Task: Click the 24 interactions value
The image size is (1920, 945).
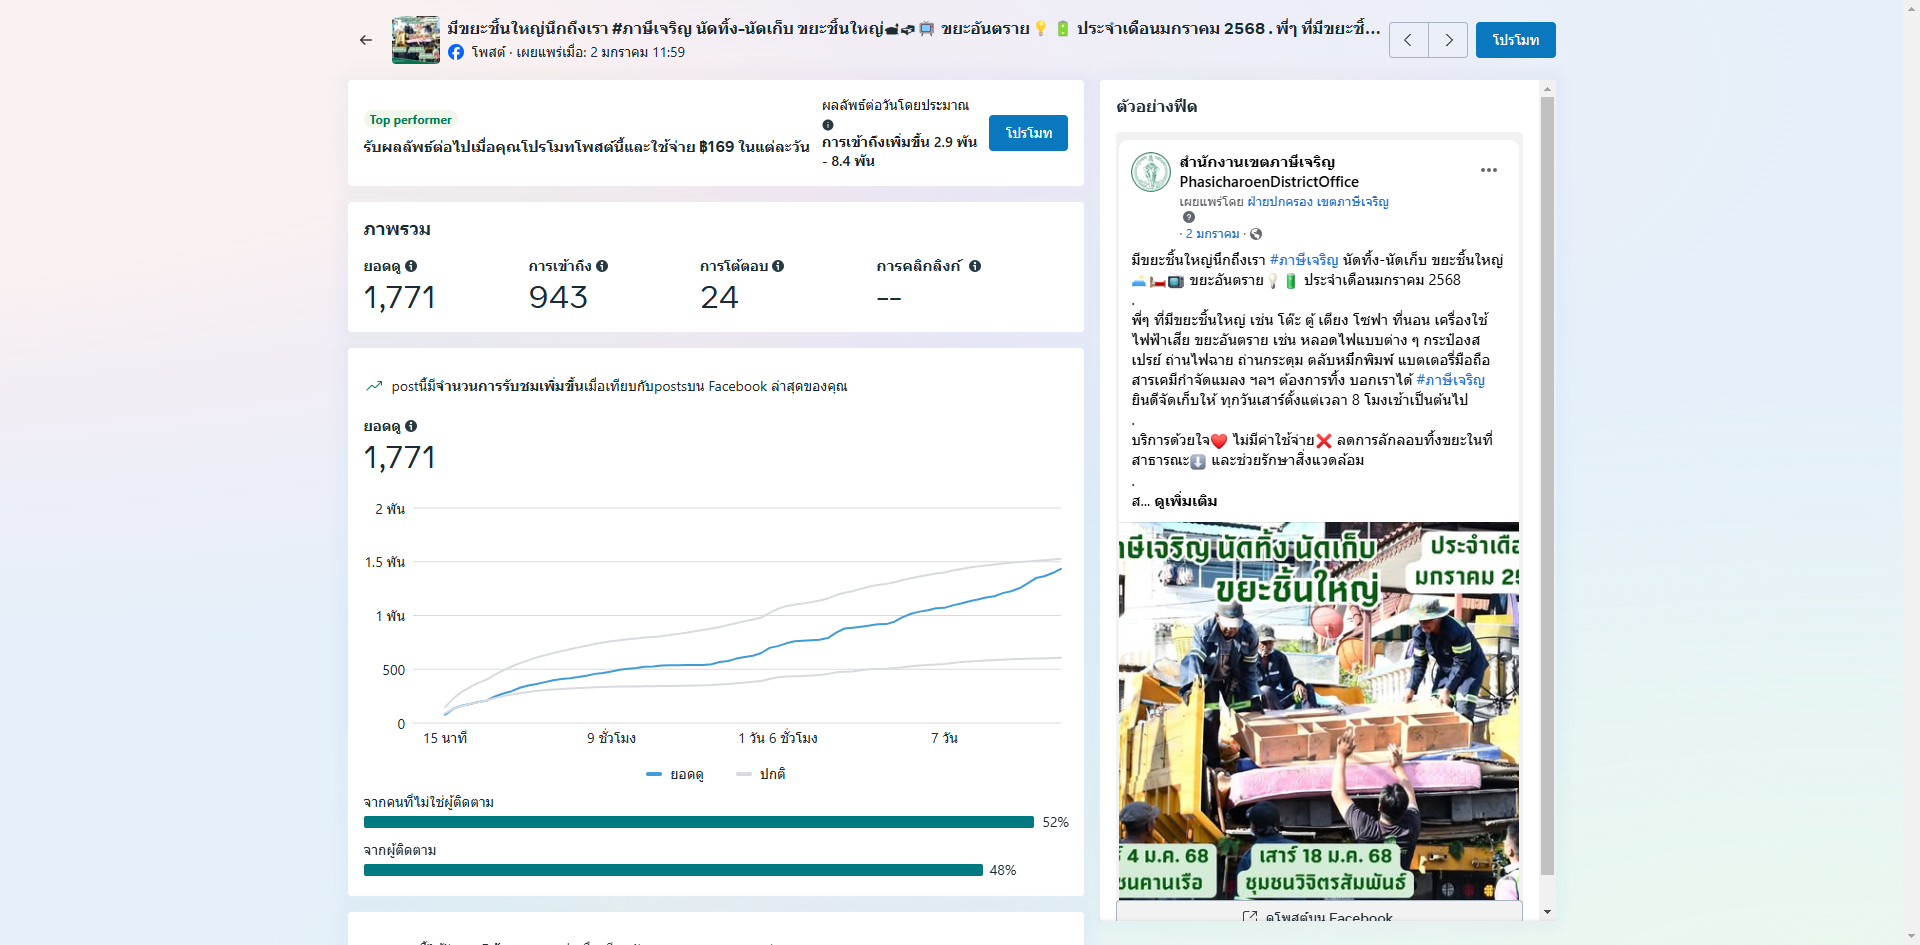Action: [x=719, y=297]
